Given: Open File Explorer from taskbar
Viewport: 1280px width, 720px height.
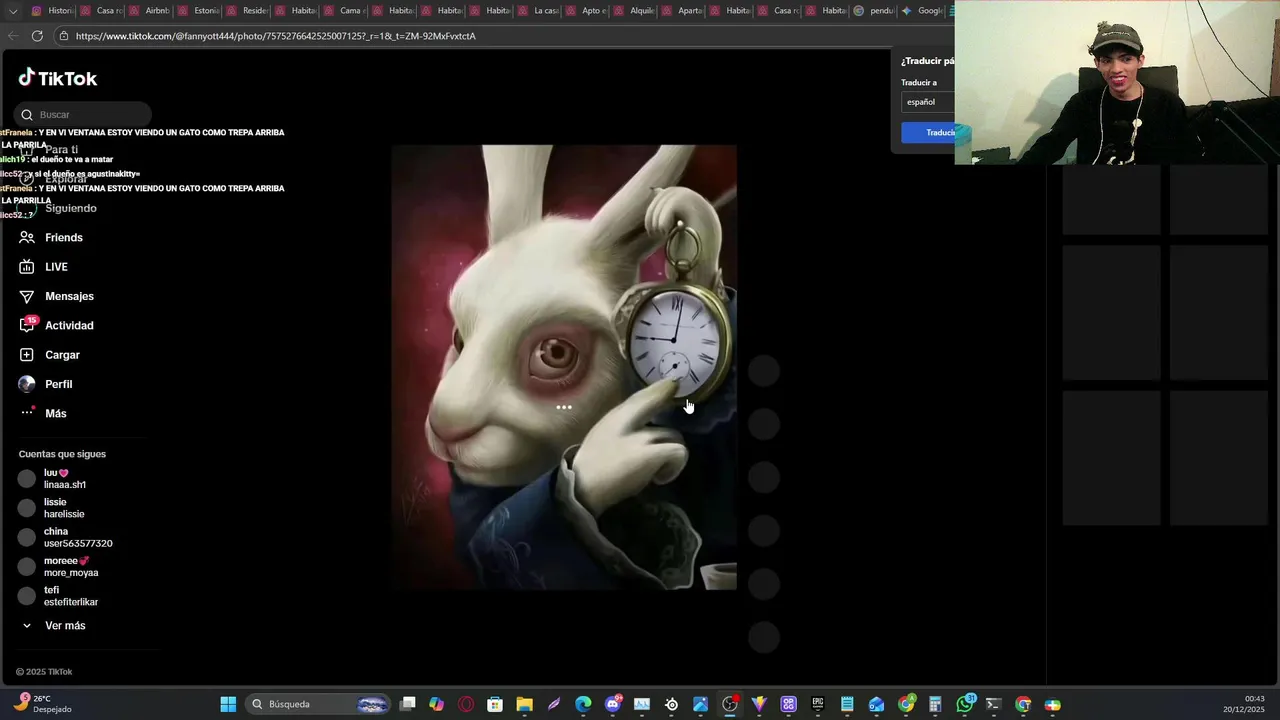Looking at the screenshot, I should point(524,704).
